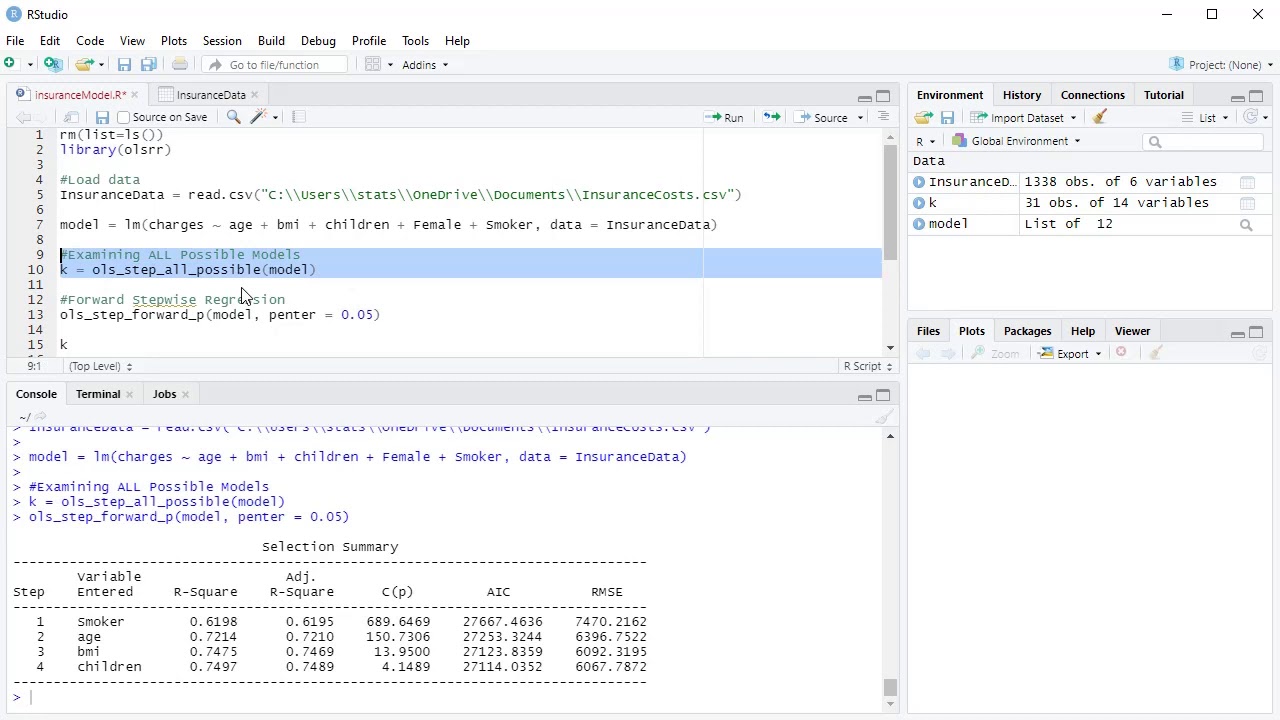View InsuranceData table grid icon
The height and width of the screenshot is (720, 1280).
pos(1247,182)
